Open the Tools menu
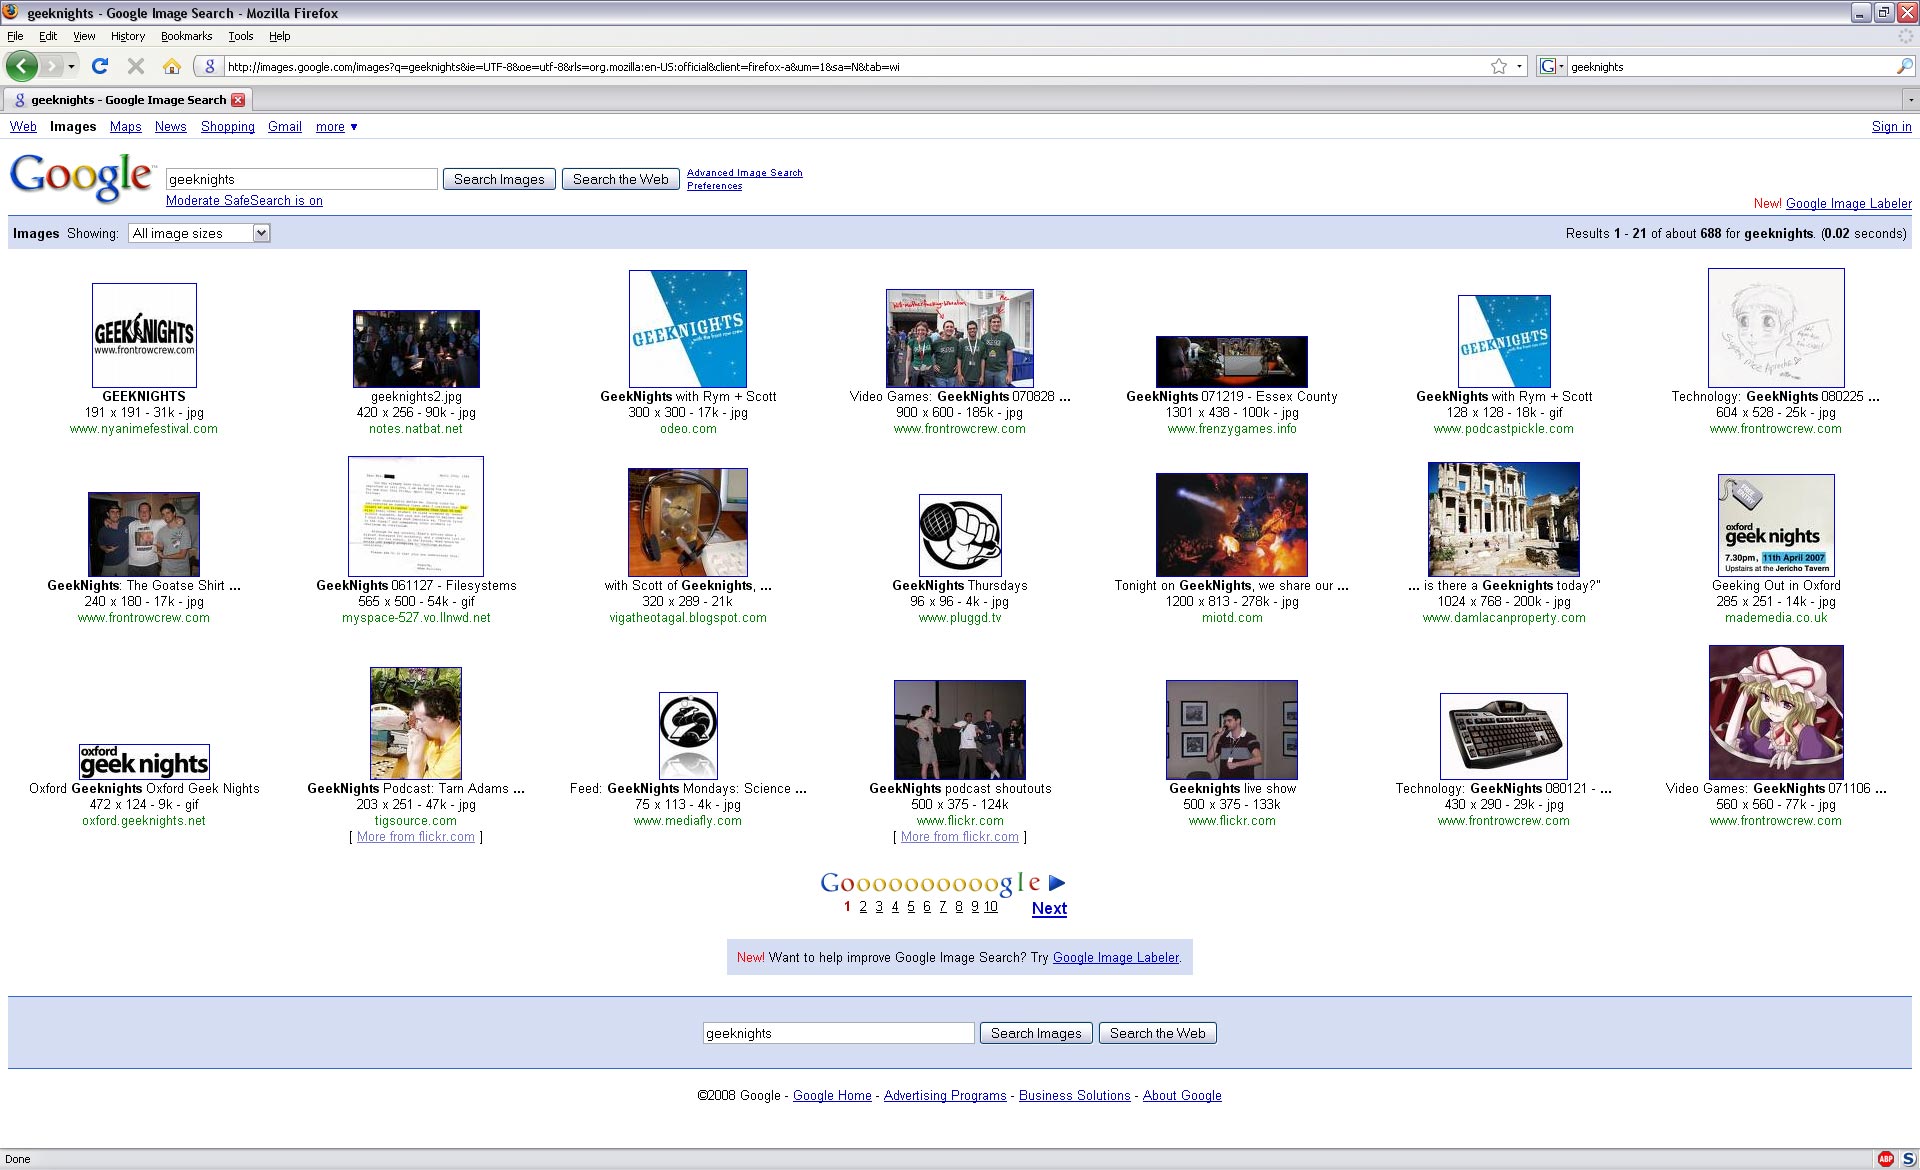This screenshot has width=1920, height=1170. tap(241, 36)
